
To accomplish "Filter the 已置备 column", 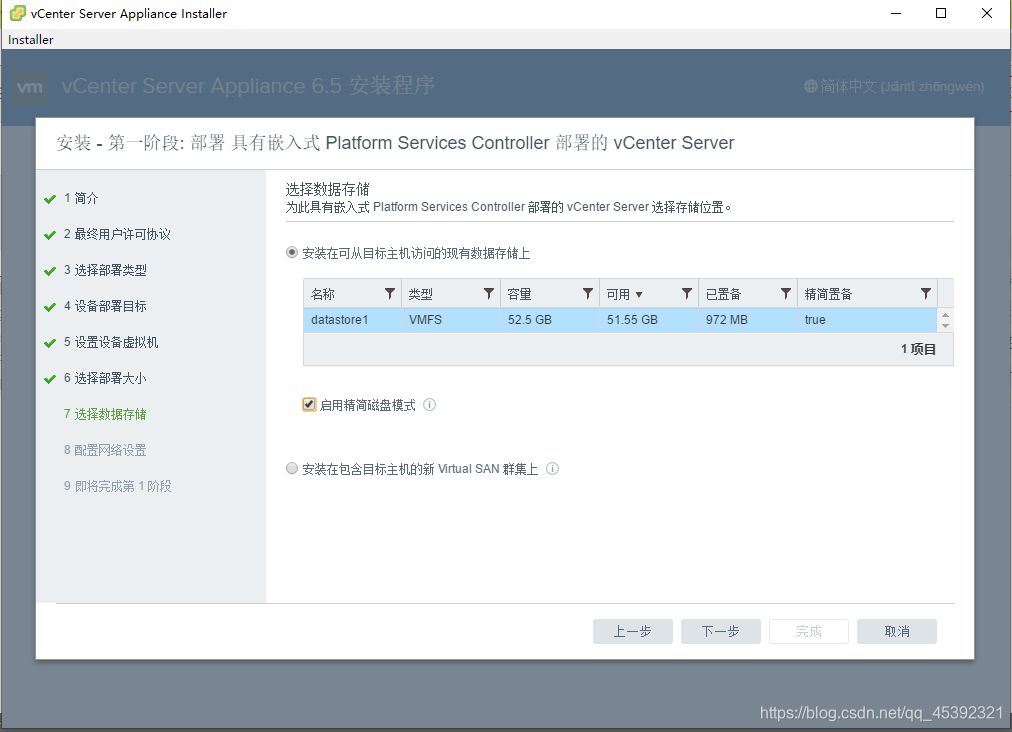I will pos(785,294).
